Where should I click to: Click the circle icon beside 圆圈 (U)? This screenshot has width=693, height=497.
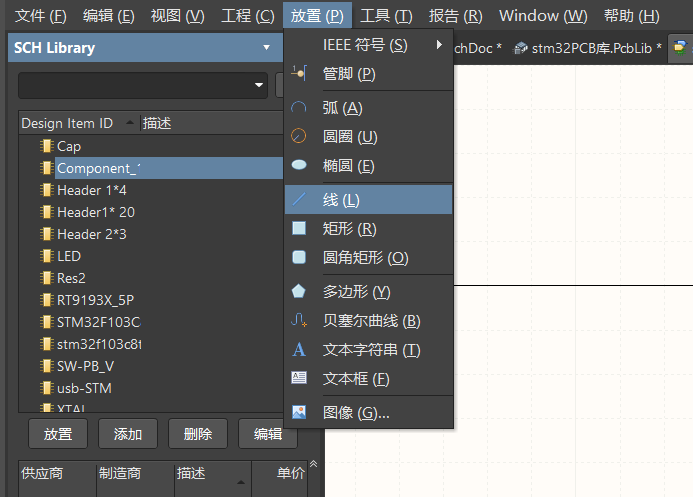[x=299, y=136]
